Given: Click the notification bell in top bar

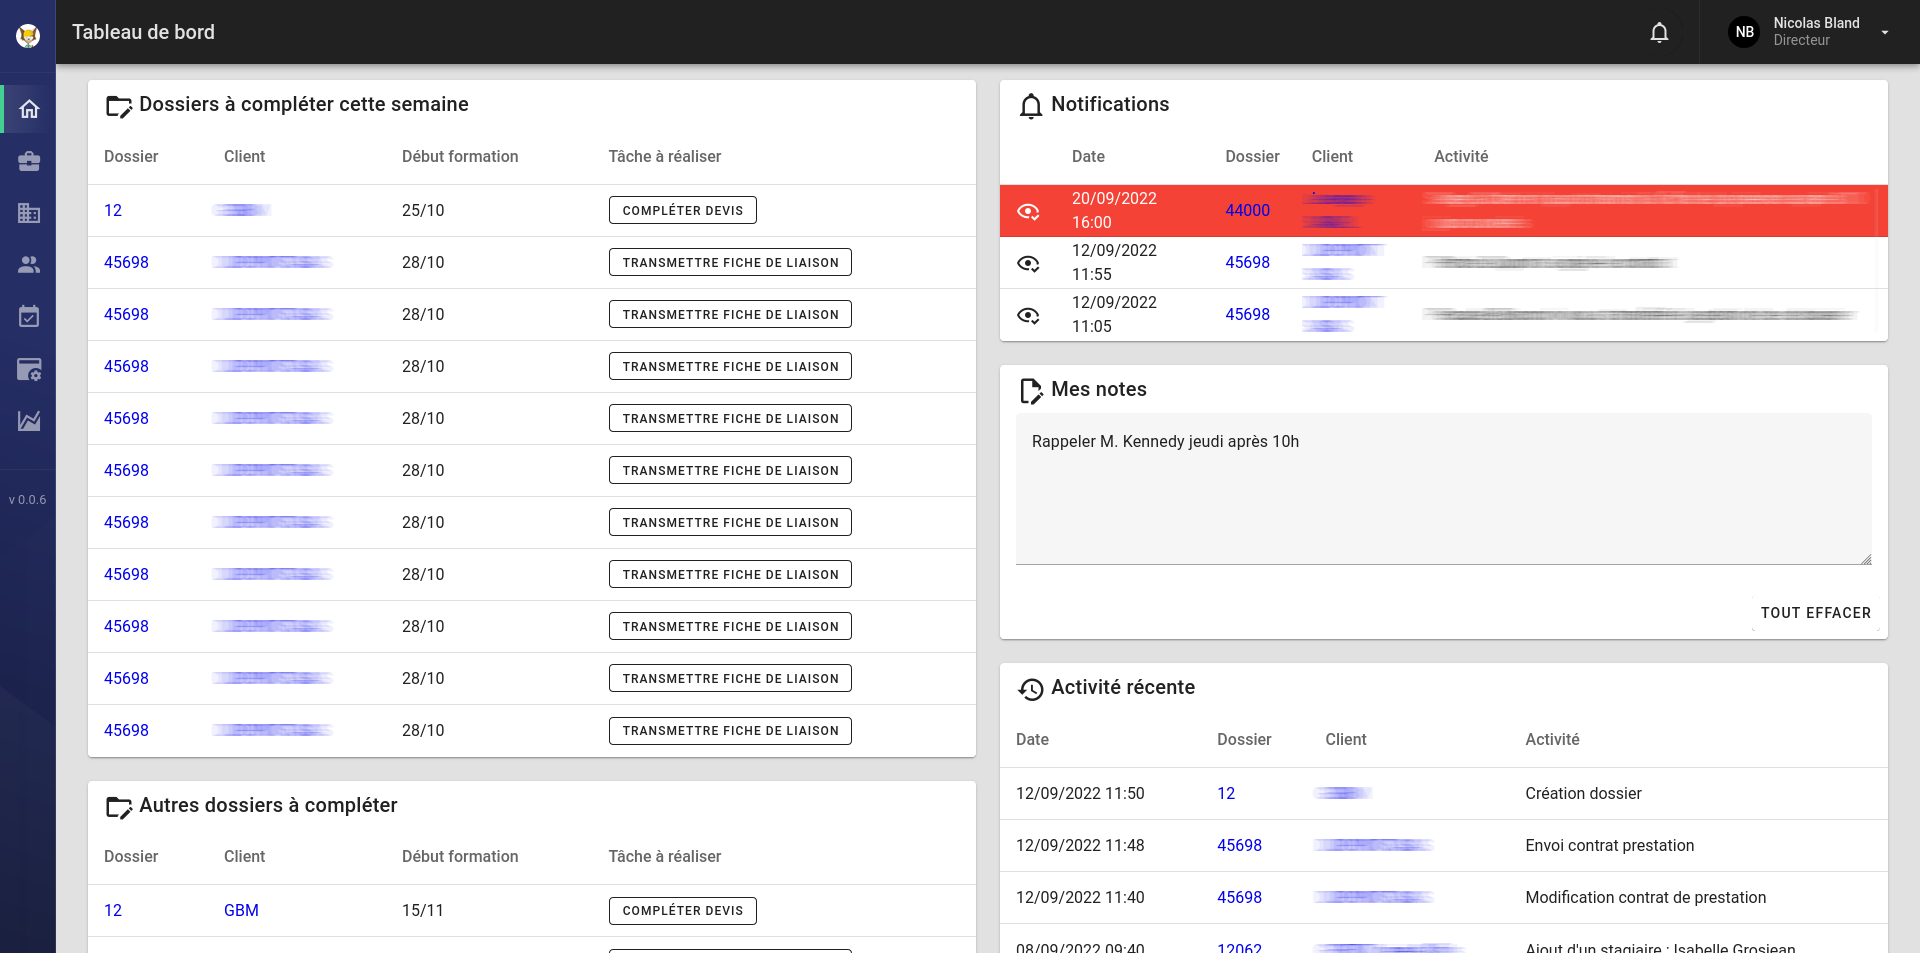Looking at the screenshot, I should click(x=1659, y=33).
